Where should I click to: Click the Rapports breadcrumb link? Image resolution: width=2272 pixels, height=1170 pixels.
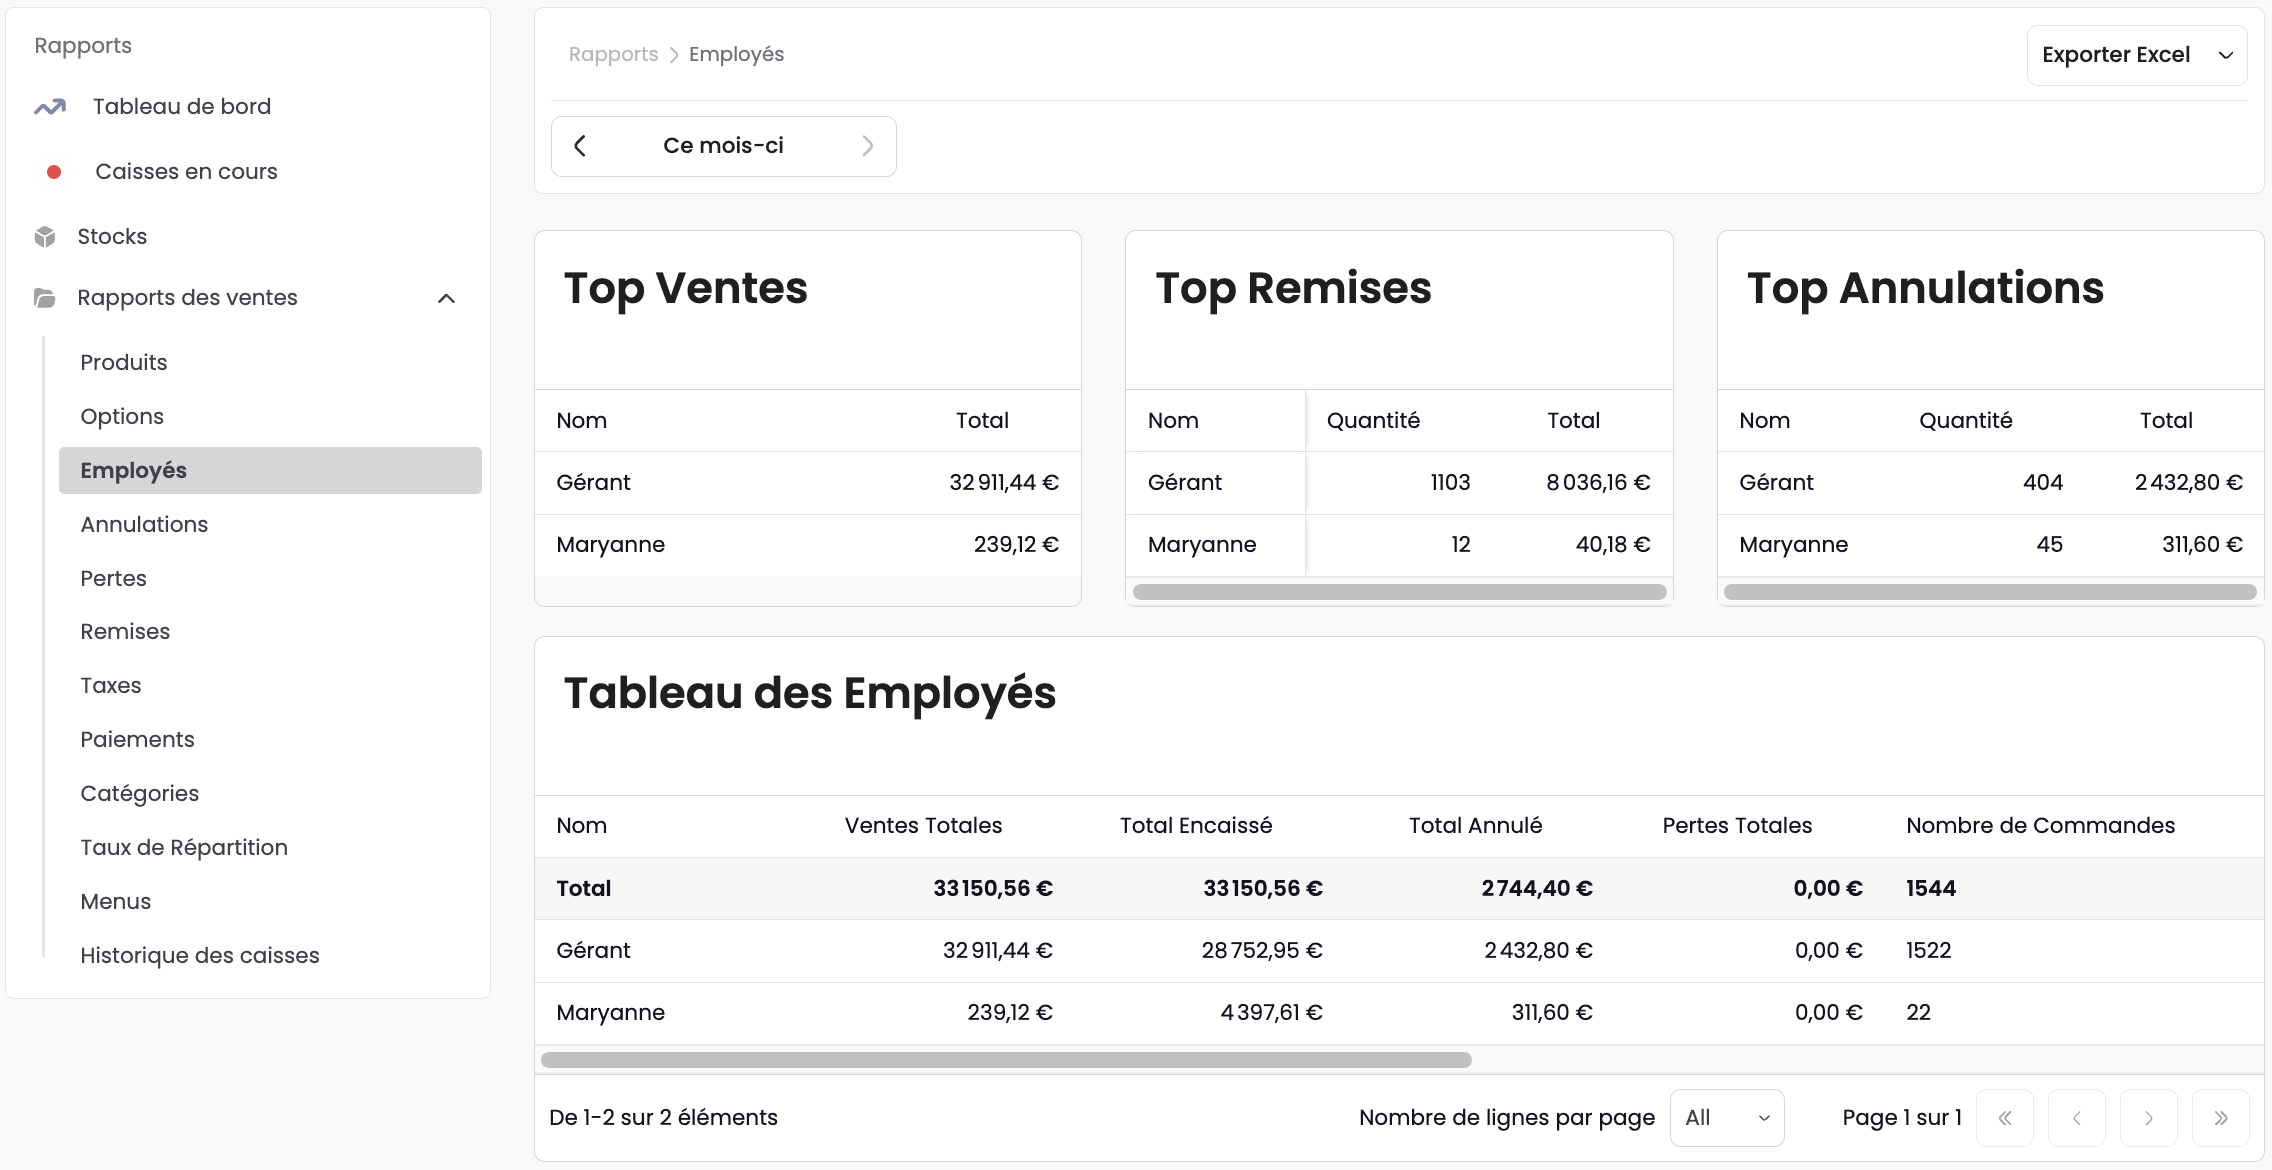click(x=613, y=54)
